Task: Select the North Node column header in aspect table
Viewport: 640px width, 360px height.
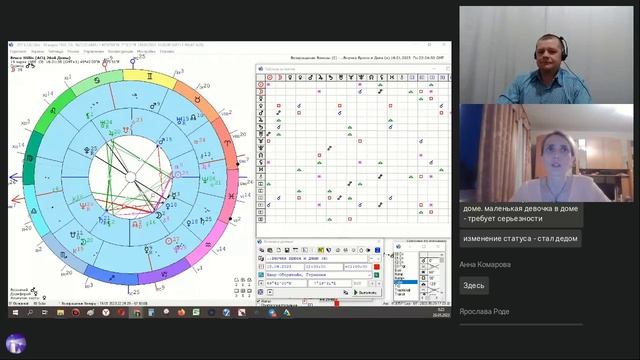Action: (371, 77)
